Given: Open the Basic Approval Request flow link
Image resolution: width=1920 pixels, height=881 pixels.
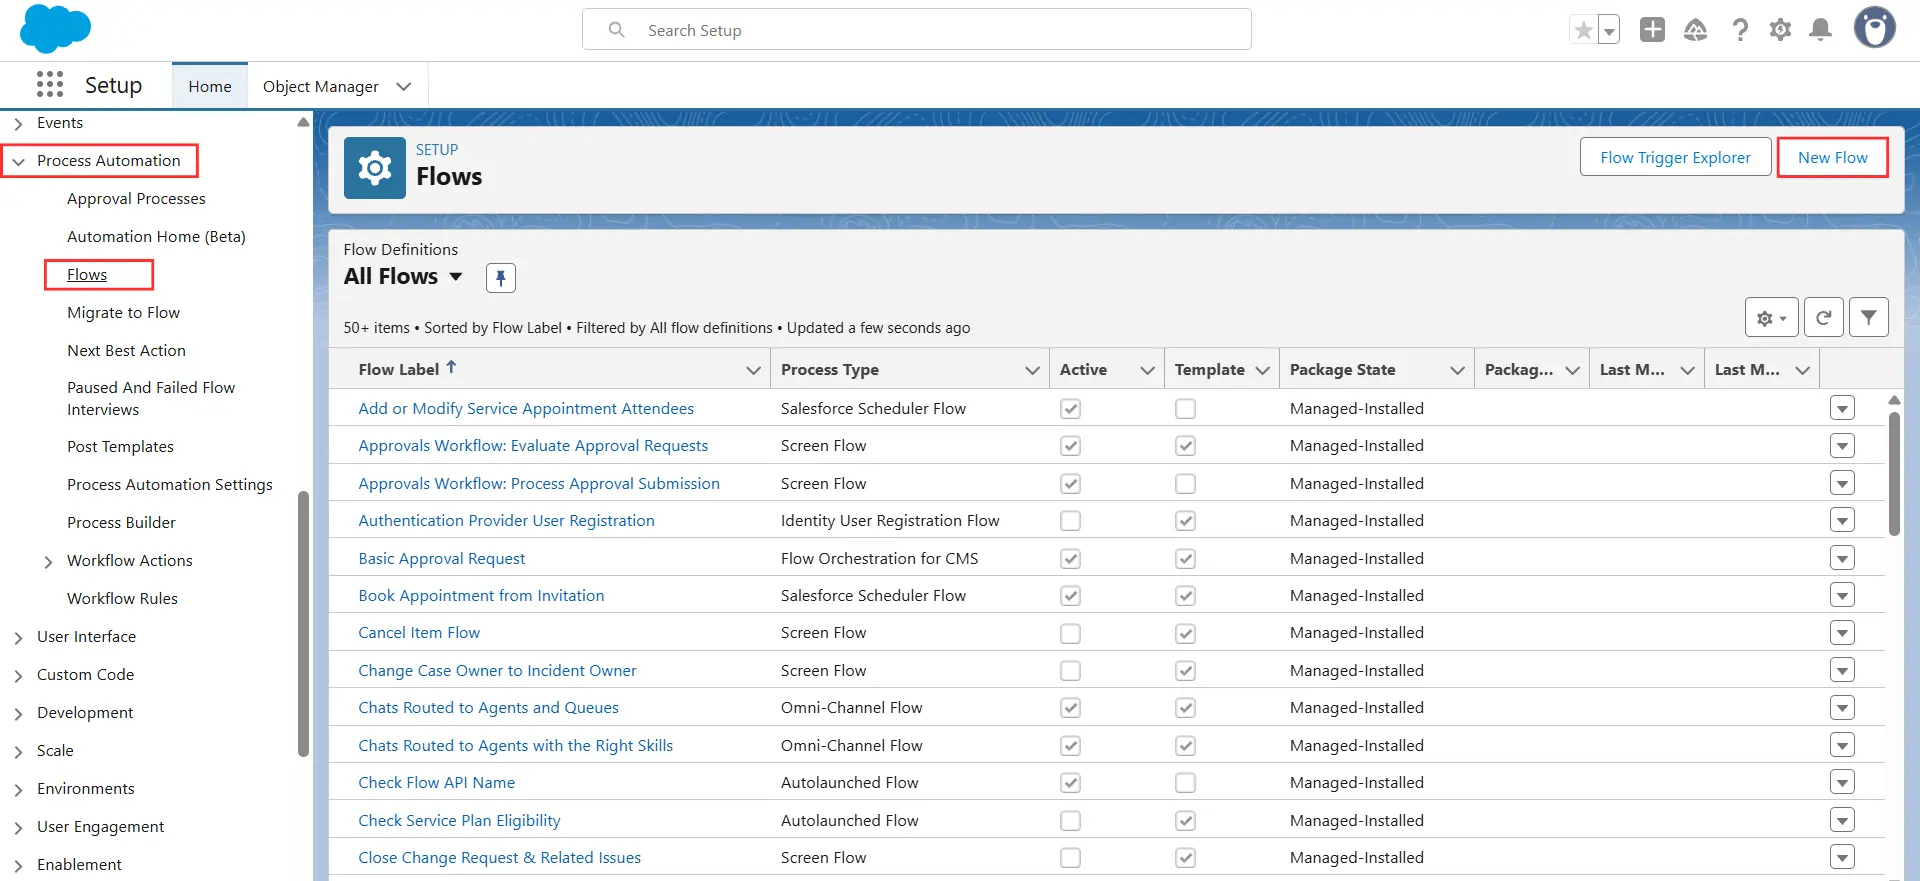Looking at the screenshot, I should tap(441, 558).
